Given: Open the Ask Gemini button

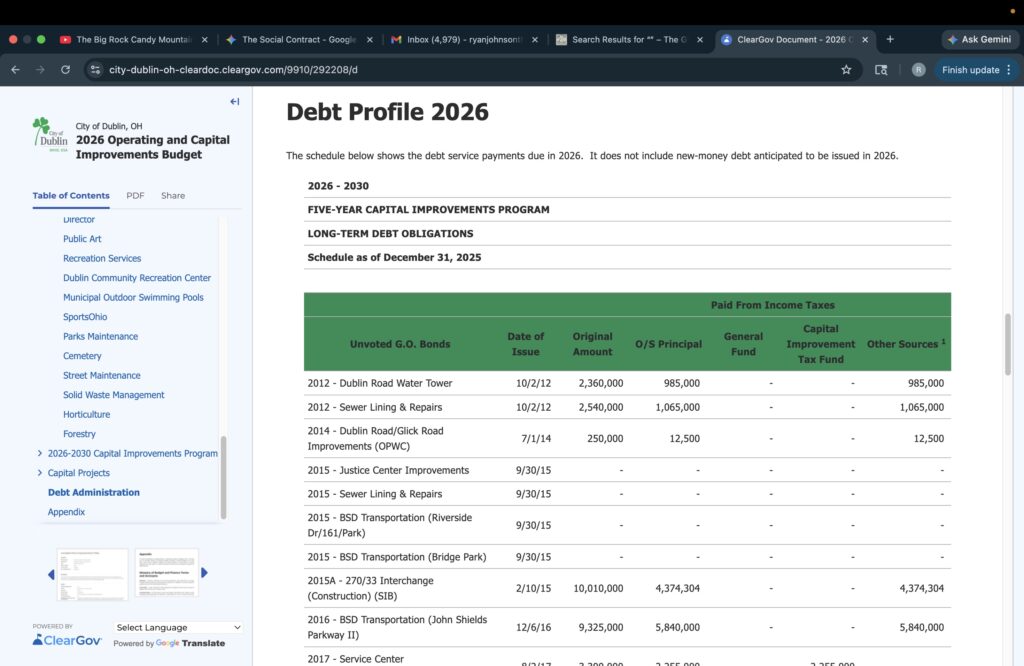Looking at the screenshot, I should point(978,39).
